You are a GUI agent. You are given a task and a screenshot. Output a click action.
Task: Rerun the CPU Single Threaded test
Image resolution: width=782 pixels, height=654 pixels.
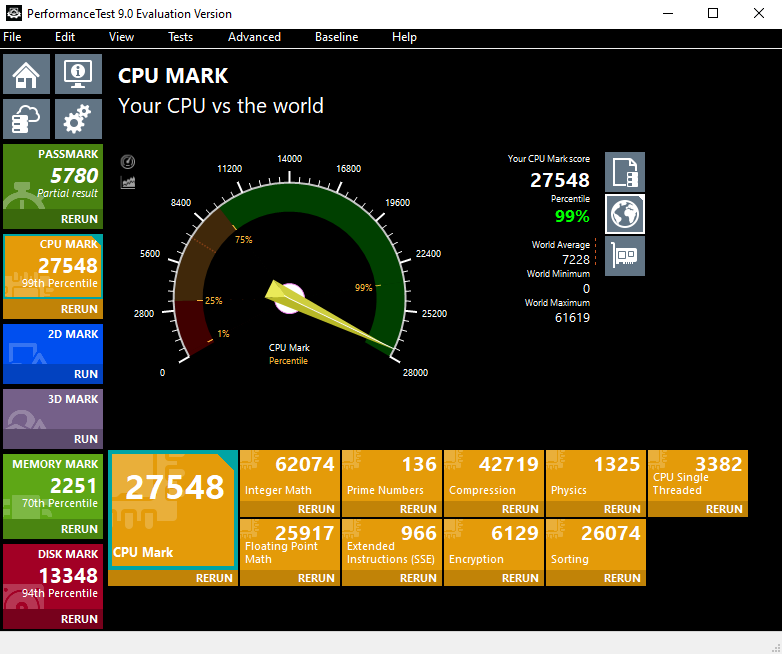[698, 509]
